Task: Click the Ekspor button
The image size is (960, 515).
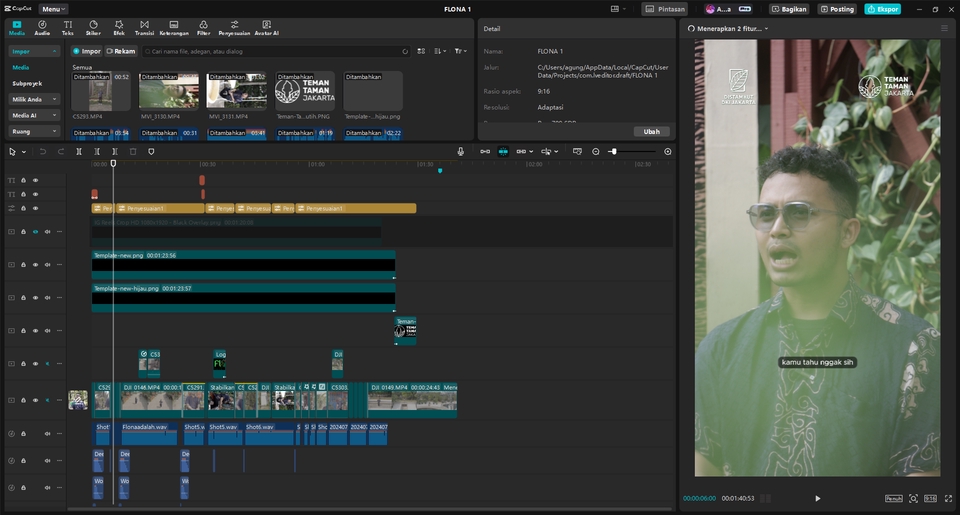Action: 882,9
